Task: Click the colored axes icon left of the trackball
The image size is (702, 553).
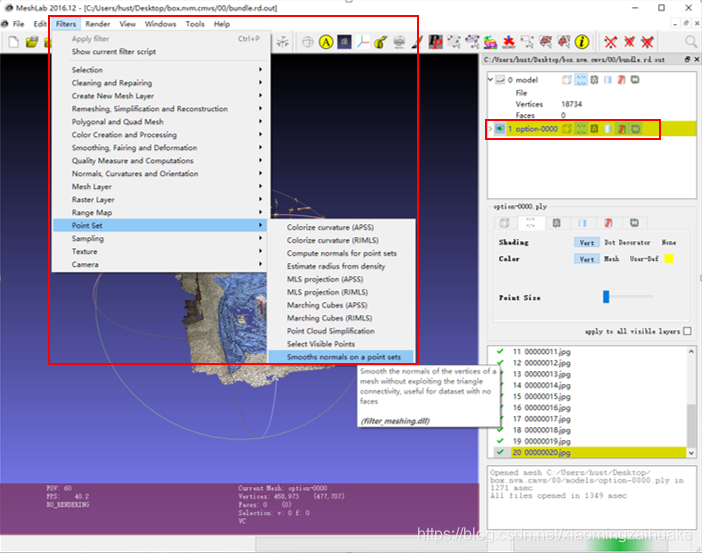Action: [x=283, y=42]
